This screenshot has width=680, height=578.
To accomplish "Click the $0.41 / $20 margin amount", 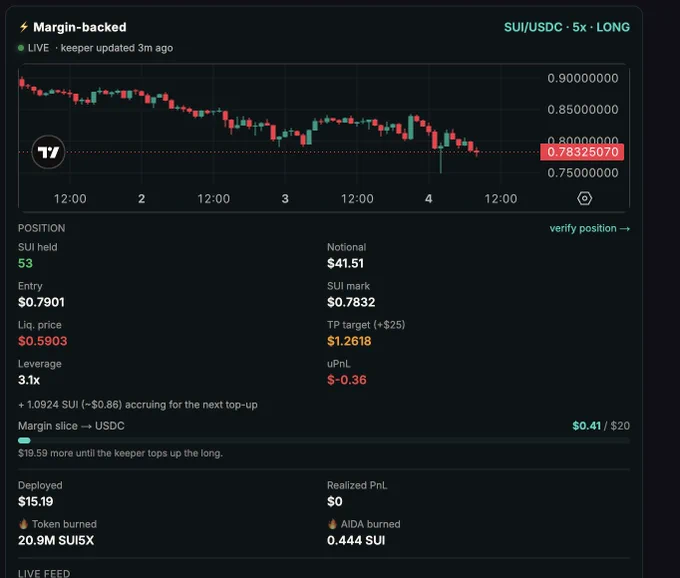I will [x=601, y=426].
